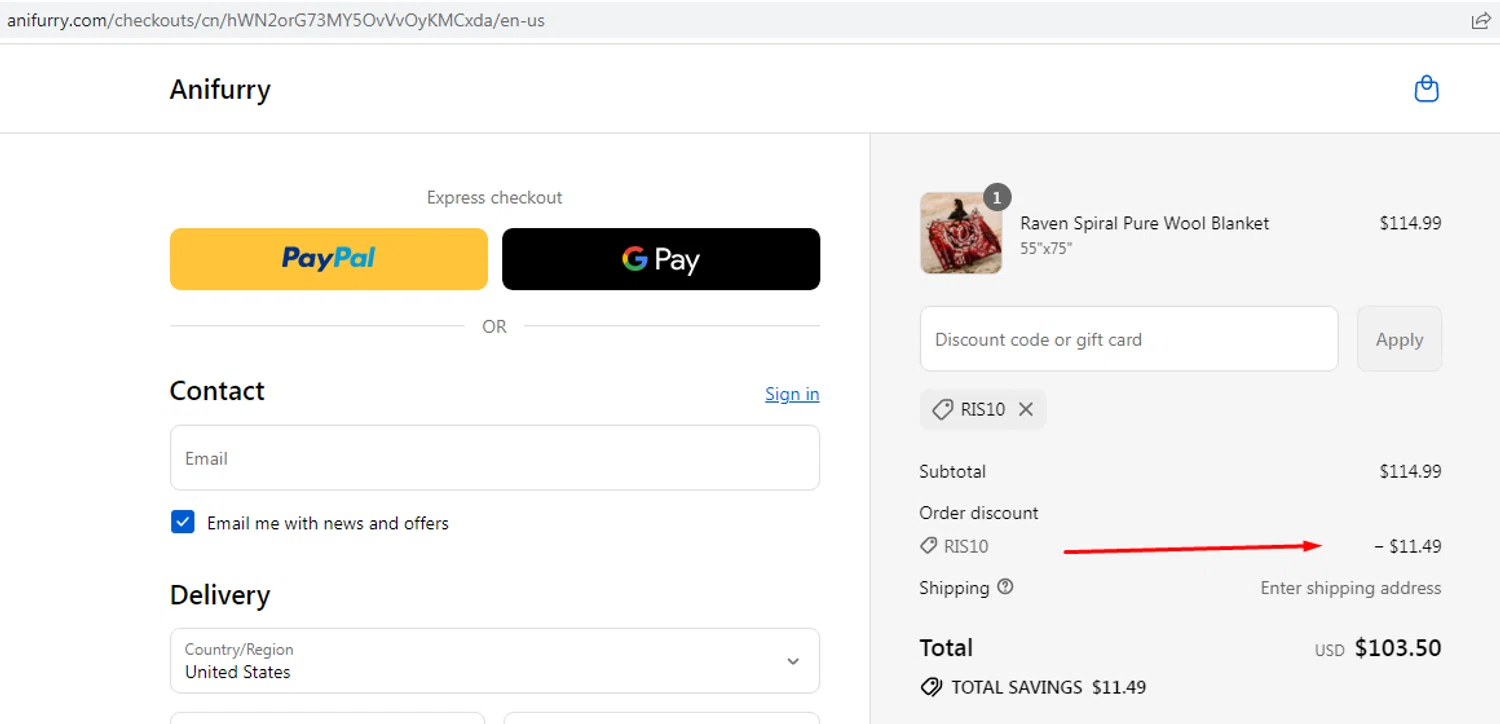Click the quantity badge on blanket image
The height and width of the screenshot is (724, 1500).
[x=997, y=196]
